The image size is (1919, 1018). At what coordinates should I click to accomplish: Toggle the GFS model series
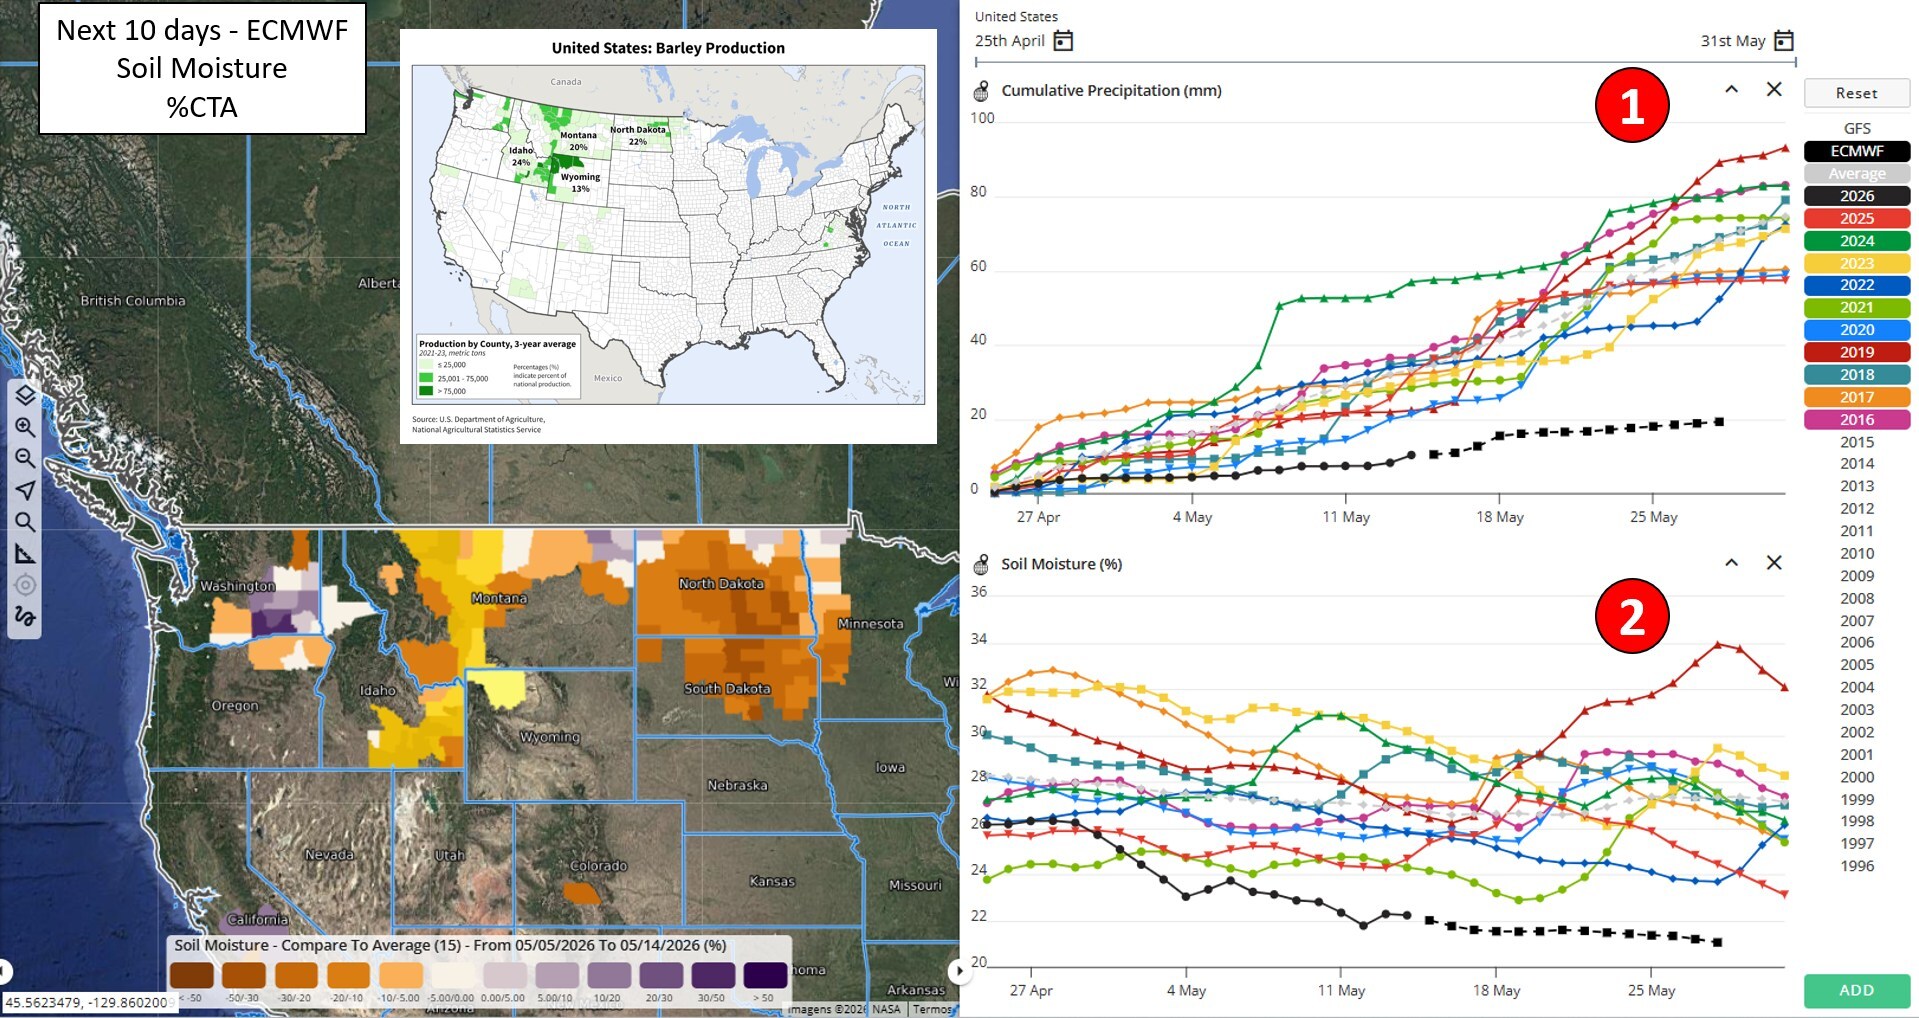tap(1857, 128)
